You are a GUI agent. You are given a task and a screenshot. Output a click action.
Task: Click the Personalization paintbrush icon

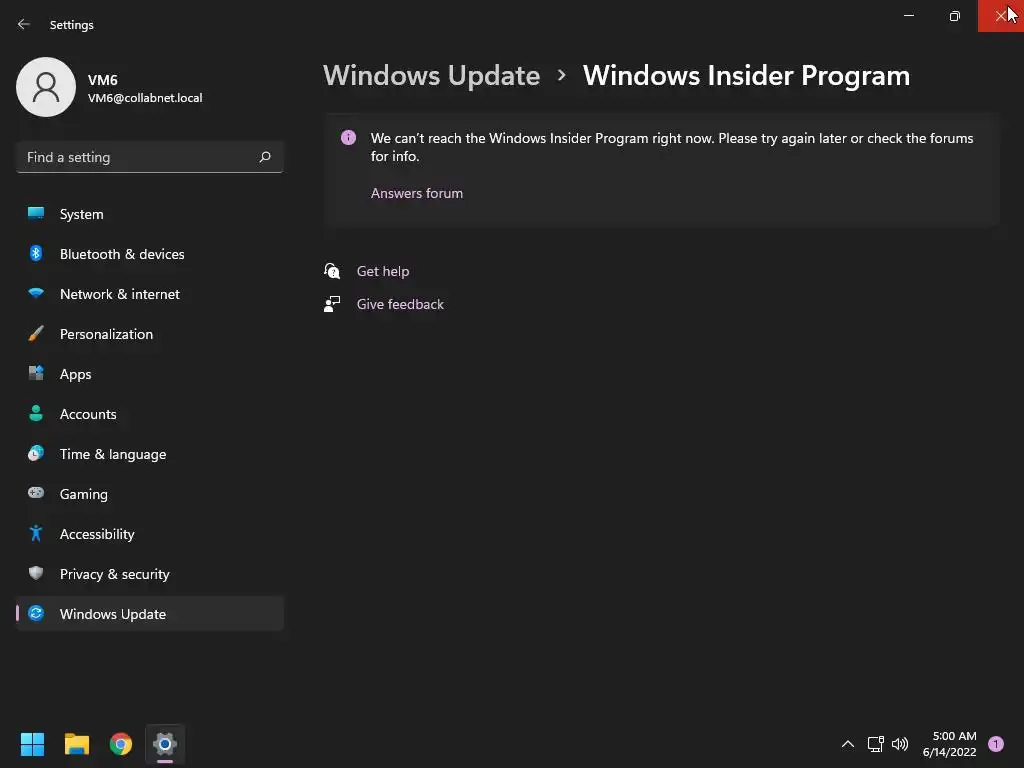(x=36, y=333)
